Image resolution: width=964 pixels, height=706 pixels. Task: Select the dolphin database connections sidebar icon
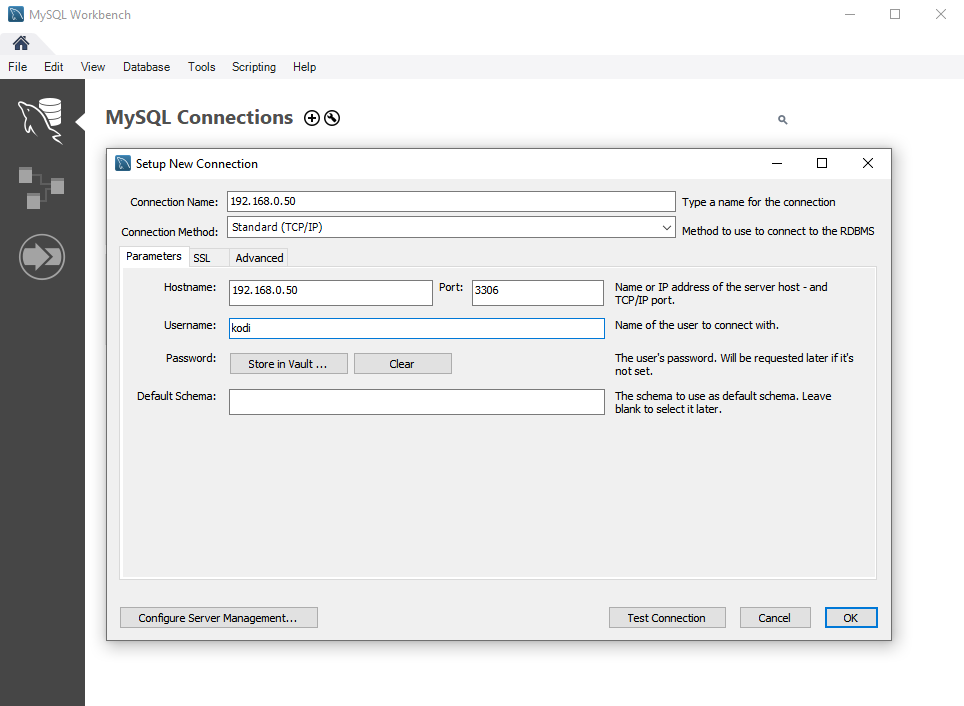pyautogui.click(x=41, y=121)
